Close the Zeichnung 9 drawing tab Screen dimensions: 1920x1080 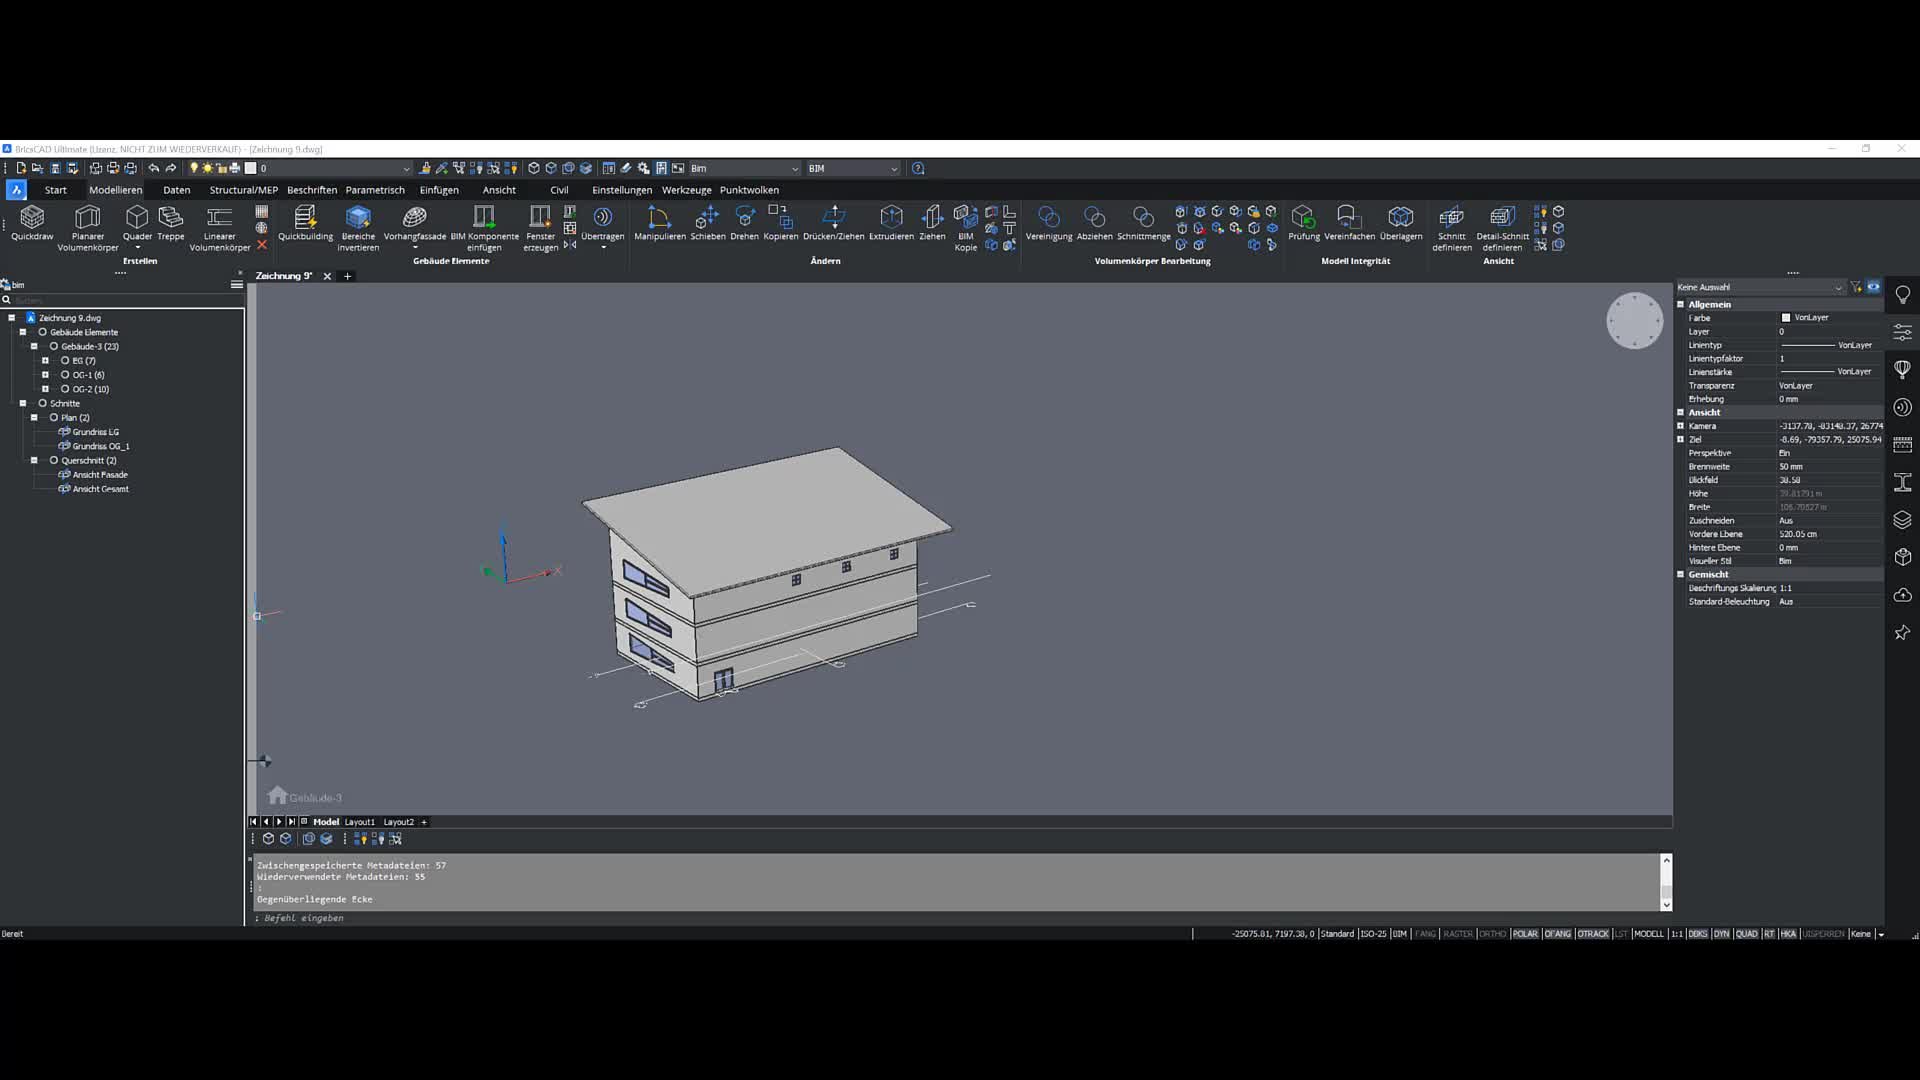tap(327, 276)
